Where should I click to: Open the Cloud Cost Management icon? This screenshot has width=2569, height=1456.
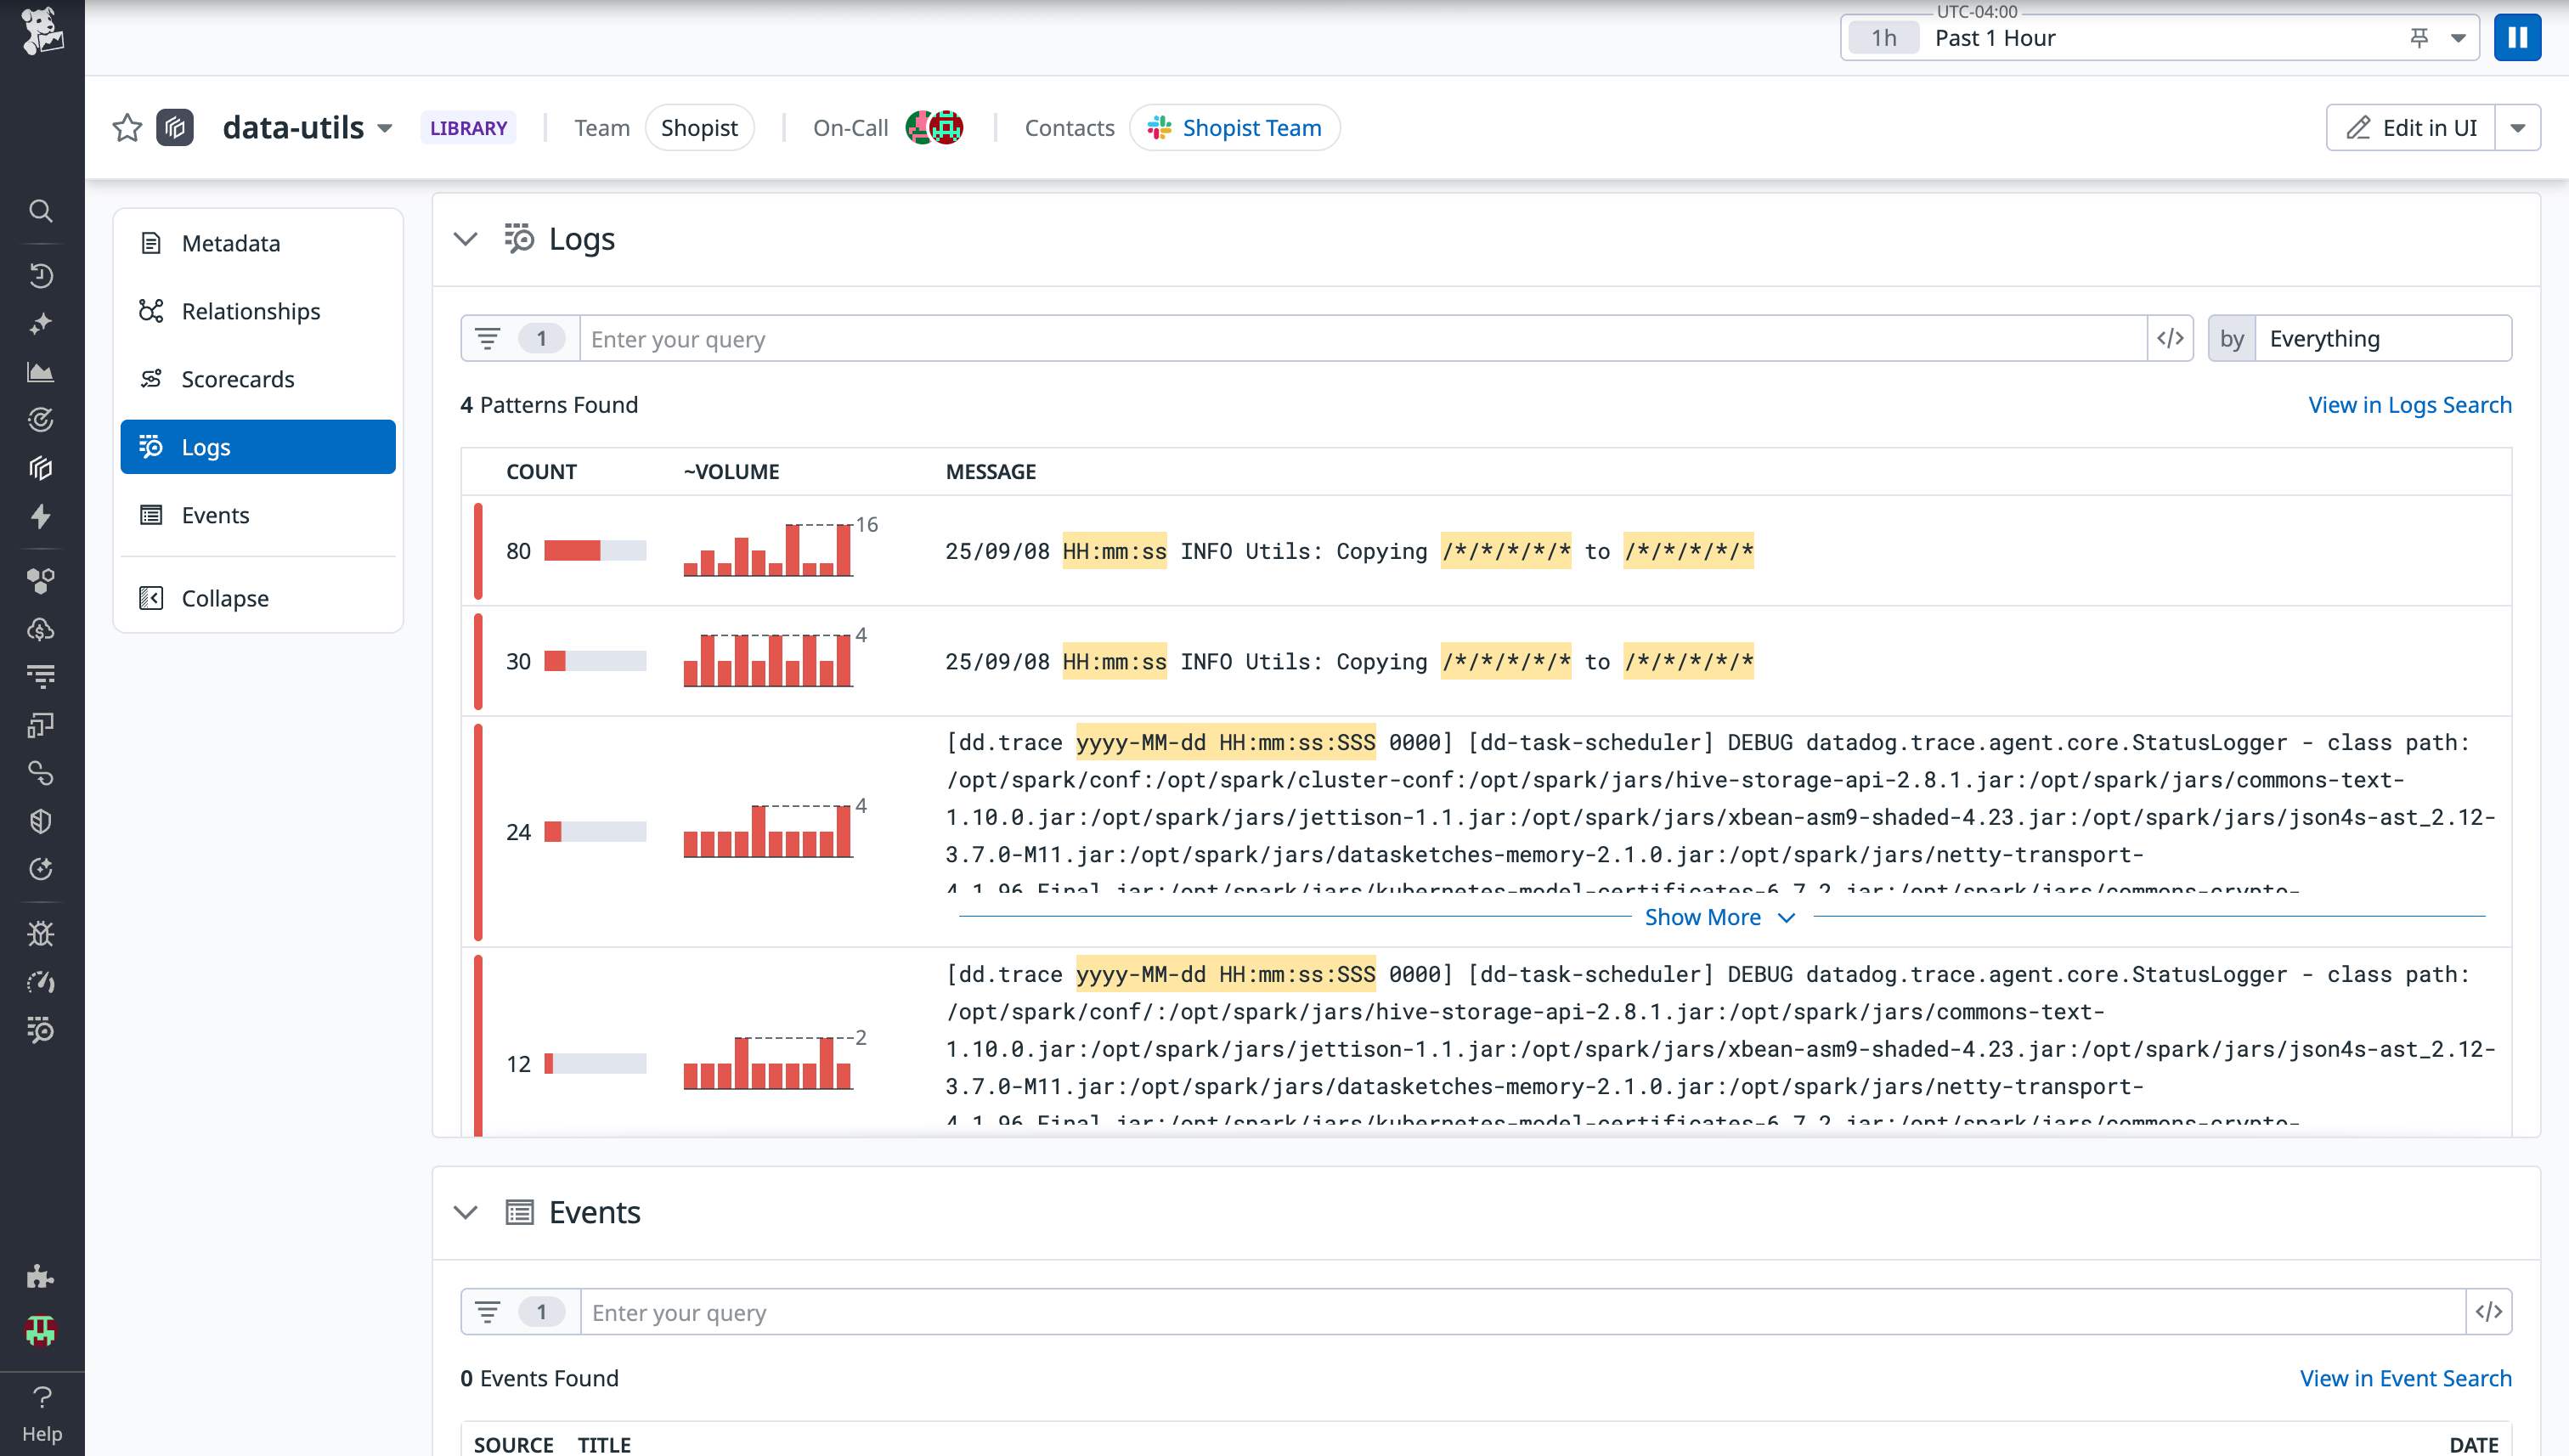click(40, 629)
